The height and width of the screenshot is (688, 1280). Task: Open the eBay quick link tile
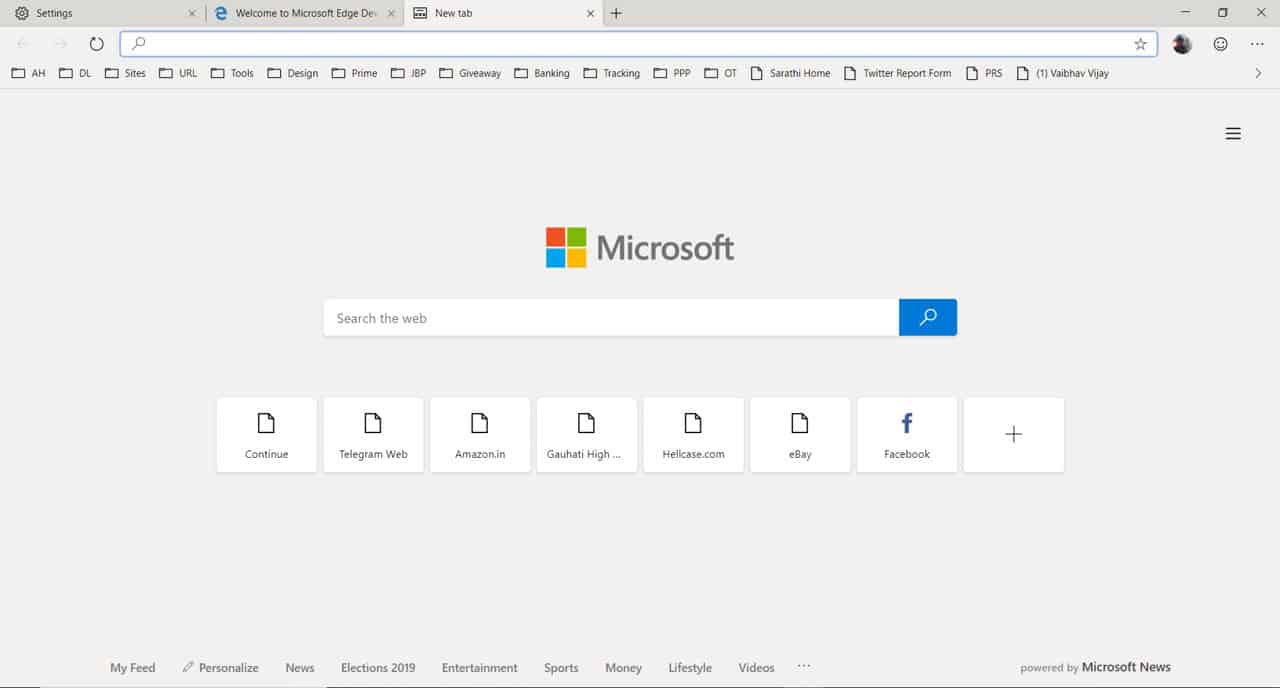click(800, 435)
